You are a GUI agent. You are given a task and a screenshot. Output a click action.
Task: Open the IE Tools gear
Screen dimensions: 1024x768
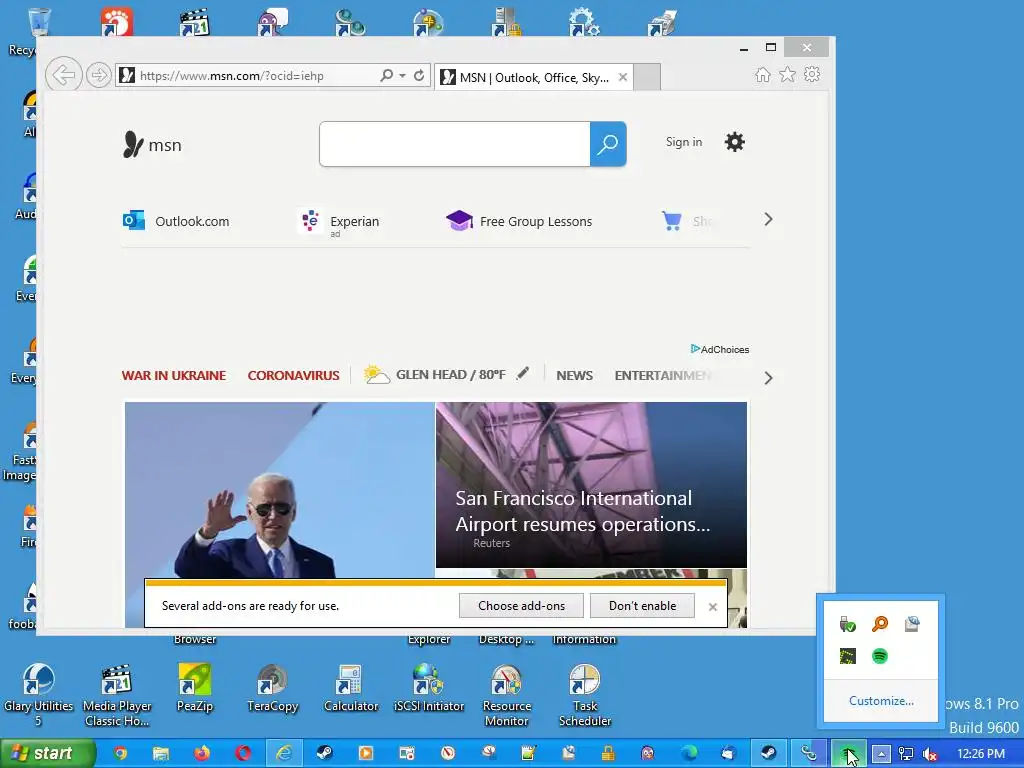tap(812, 74)
